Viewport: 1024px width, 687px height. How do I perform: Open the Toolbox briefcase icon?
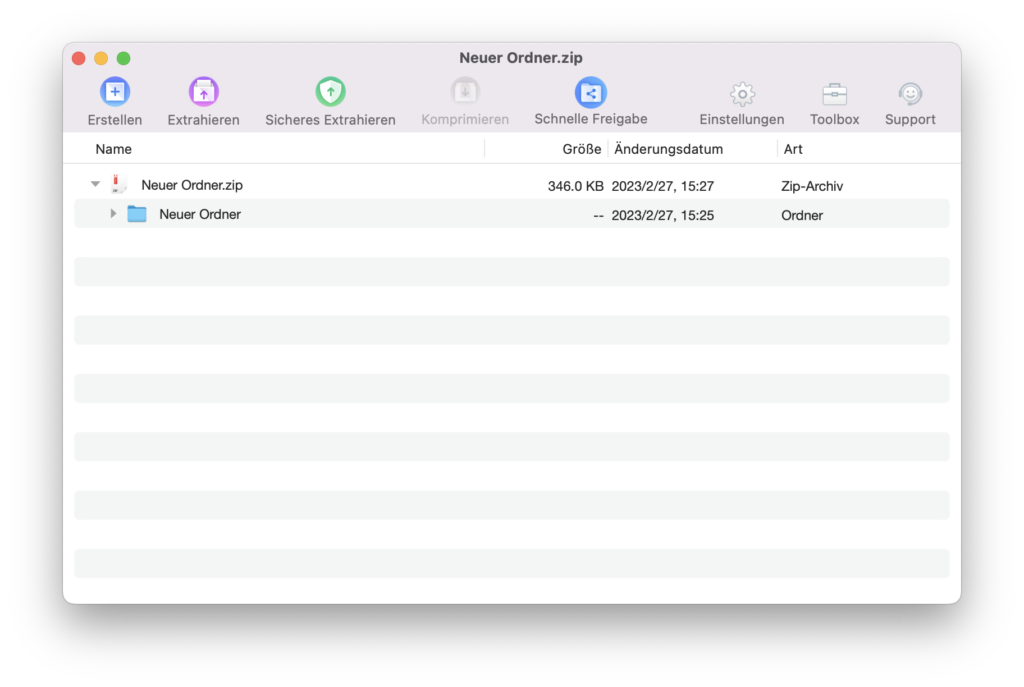[834, 95]
